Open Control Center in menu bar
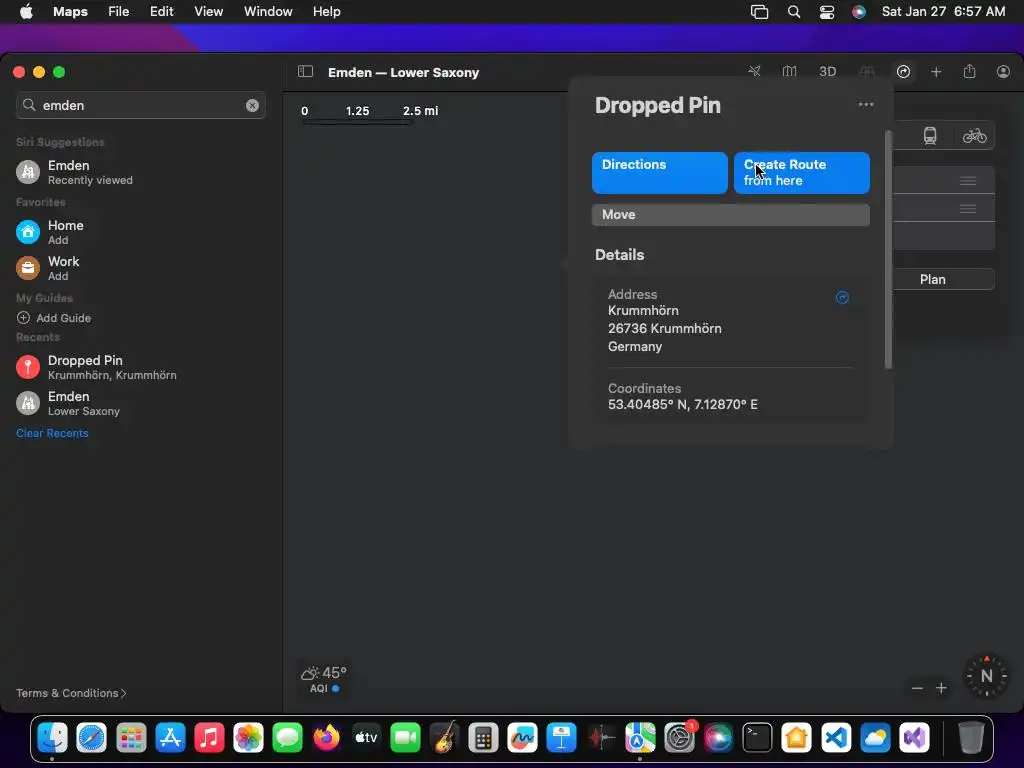Viewport: 1024px width, 768px height. tap(827, 12)
